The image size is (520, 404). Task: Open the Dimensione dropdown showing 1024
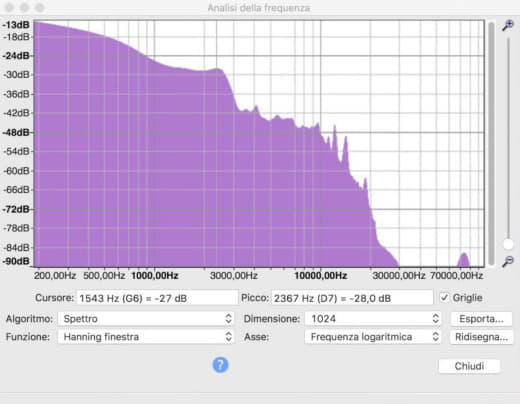click(x=373, y=319)
